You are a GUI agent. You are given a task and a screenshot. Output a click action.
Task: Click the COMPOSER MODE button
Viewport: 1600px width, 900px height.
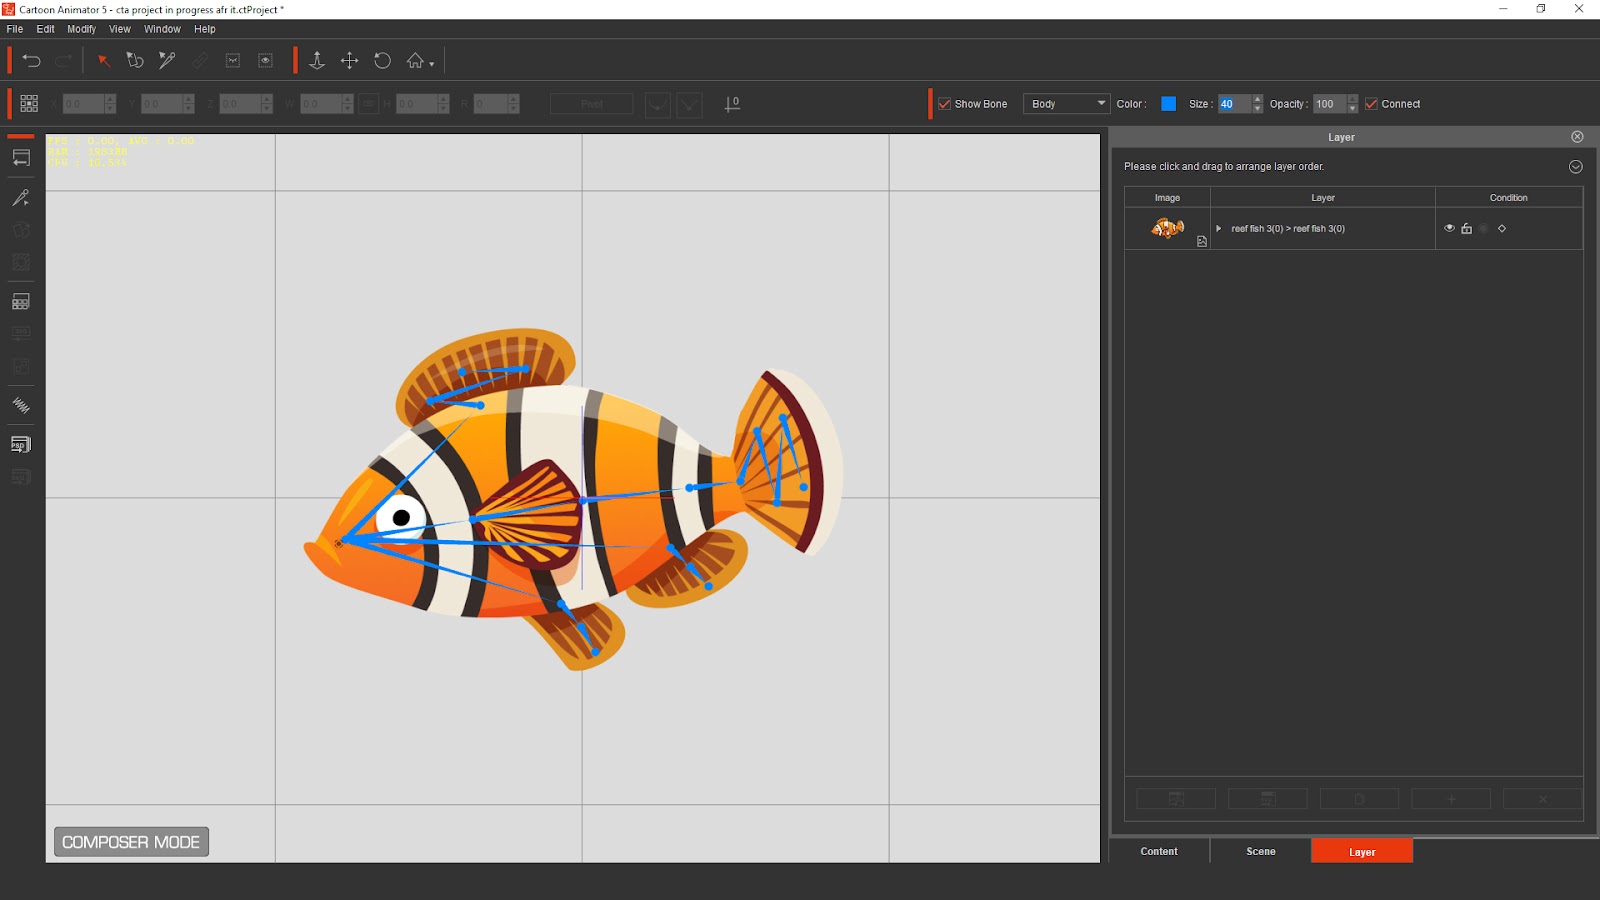[131, 842]
